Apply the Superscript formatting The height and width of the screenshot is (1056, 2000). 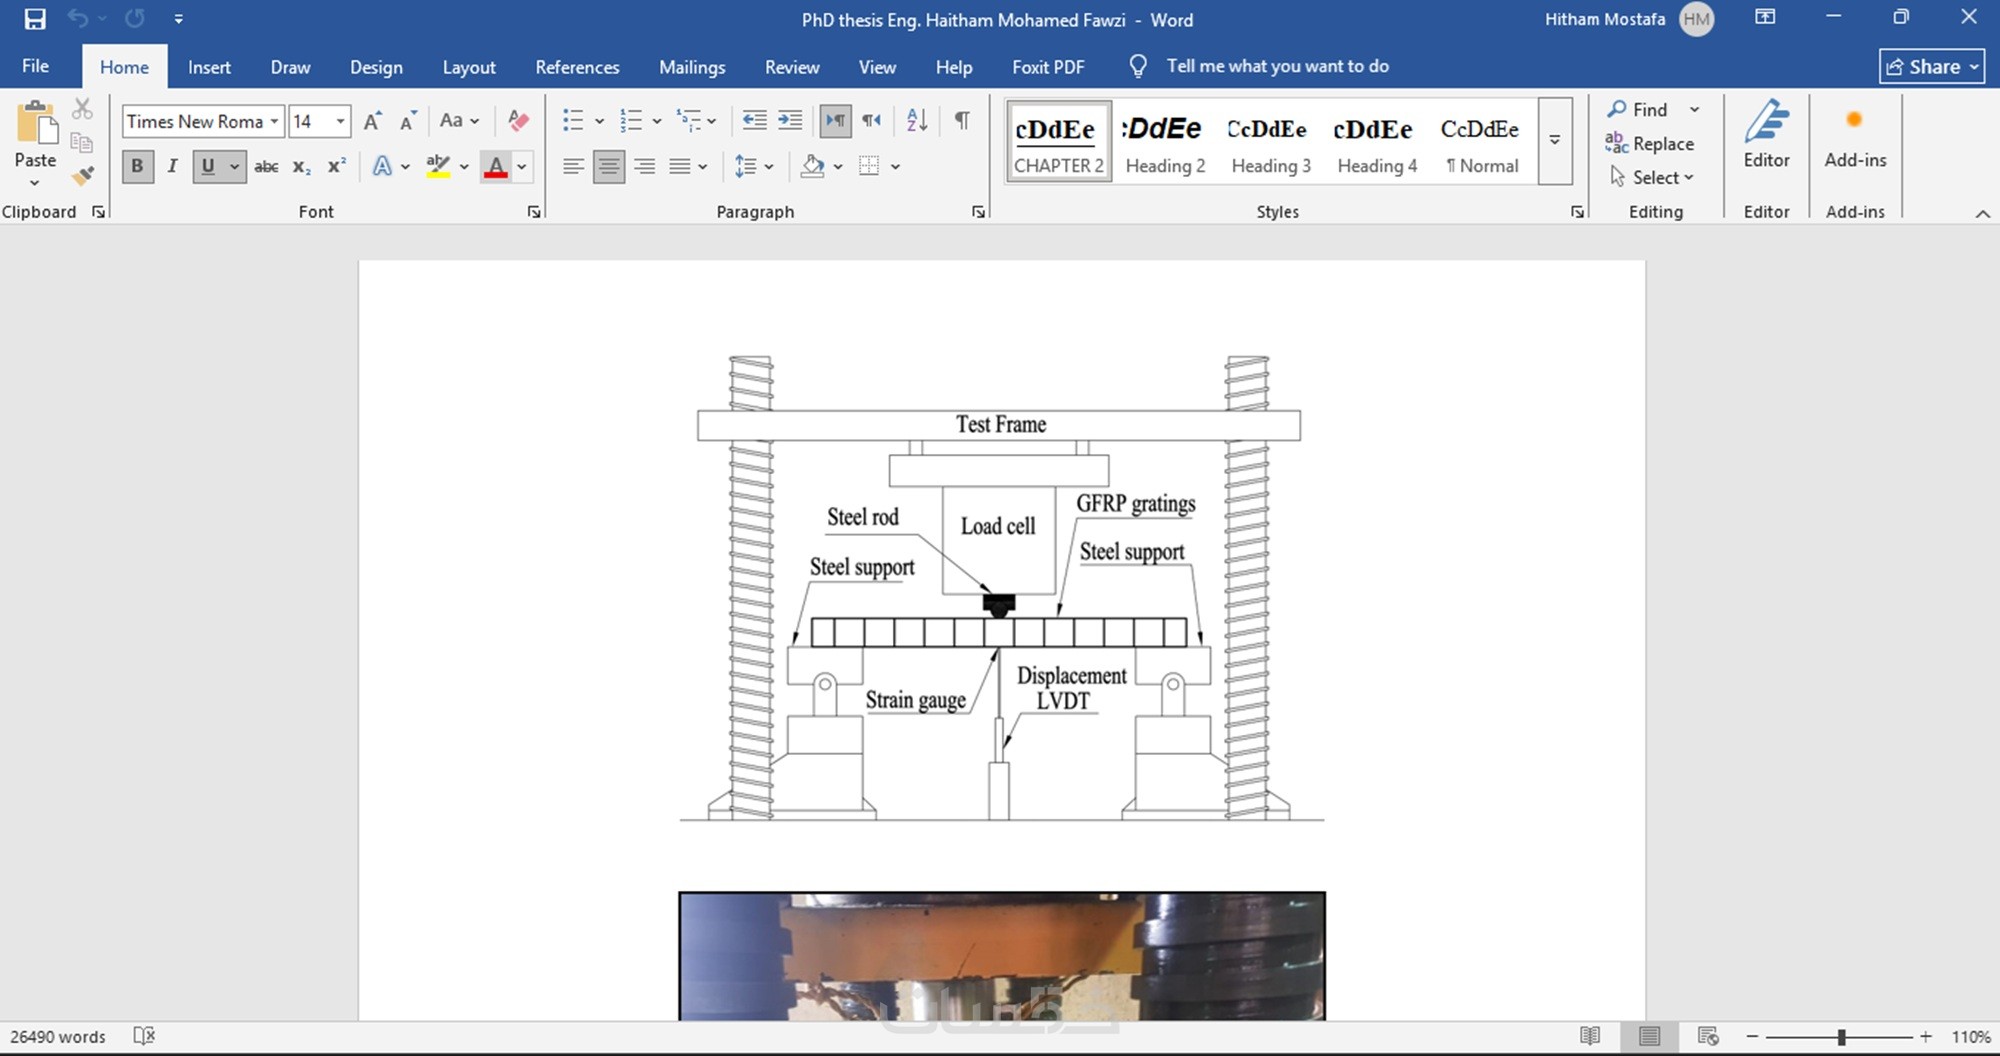(x=337, y=167)
